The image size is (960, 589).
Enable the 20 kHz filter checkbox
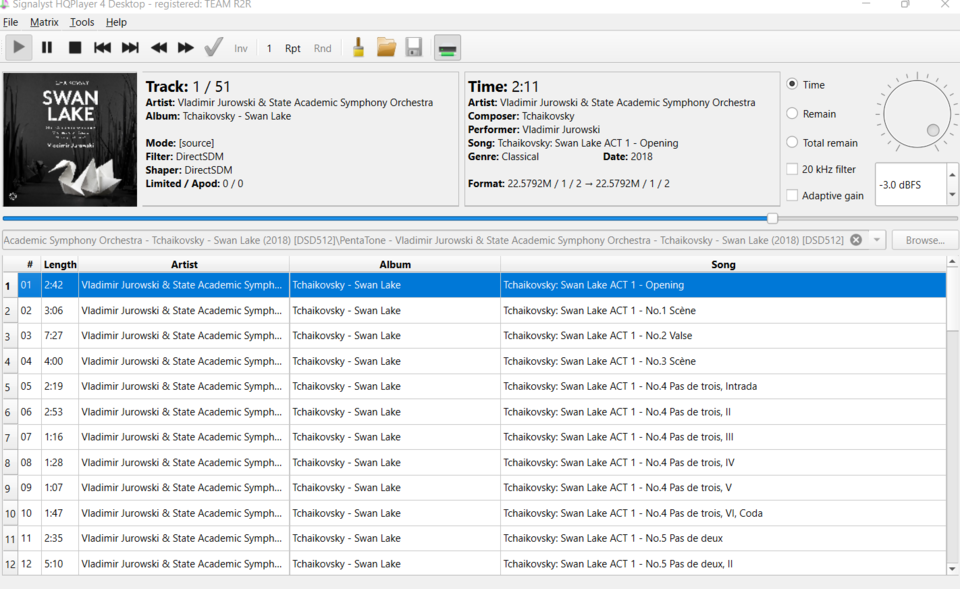pos(792,169)
